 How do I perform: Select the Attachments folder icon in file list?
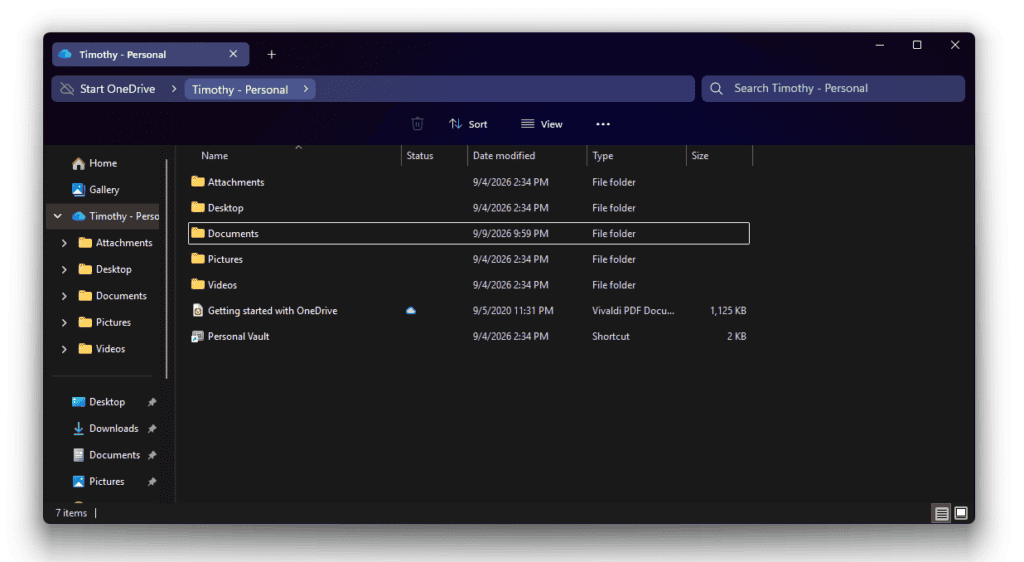coord(197,181)
